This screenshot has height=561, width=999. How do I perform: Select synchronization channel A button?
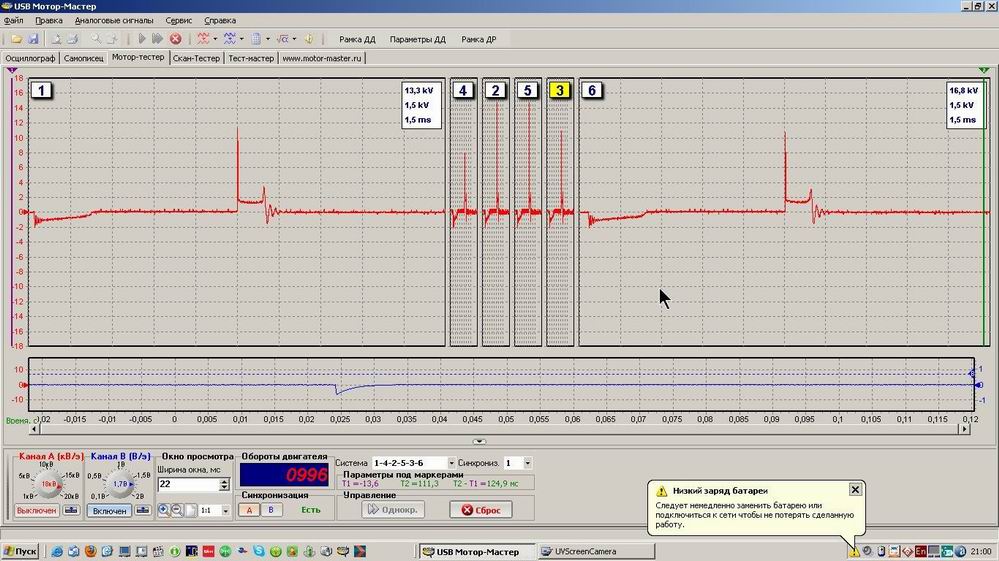pyautogui.click(x=249, y=509)
